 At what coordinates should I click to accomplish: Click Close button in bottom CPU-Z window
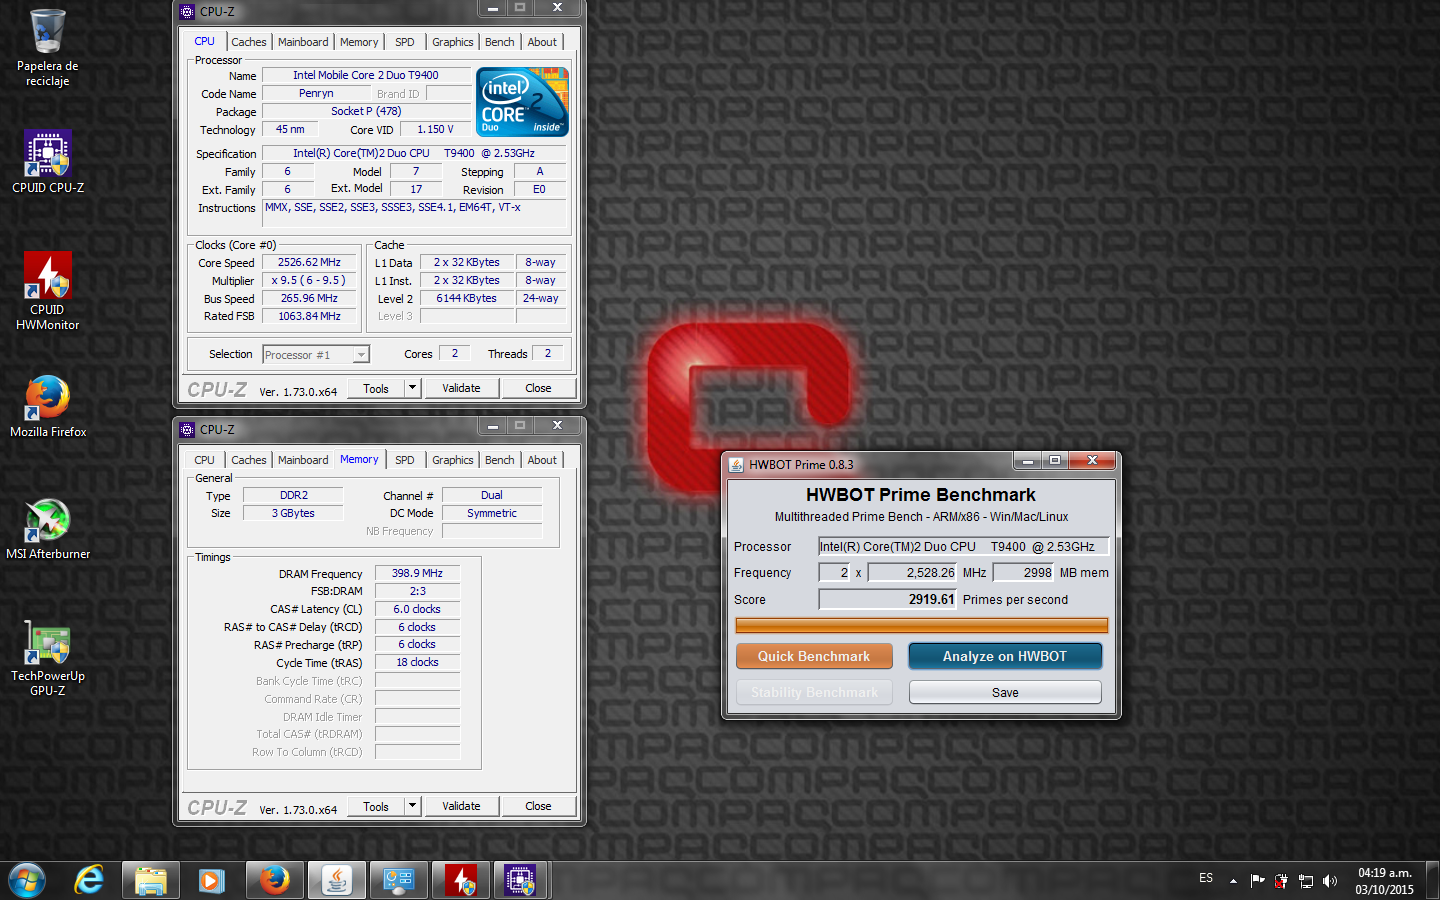coord(538,806)
